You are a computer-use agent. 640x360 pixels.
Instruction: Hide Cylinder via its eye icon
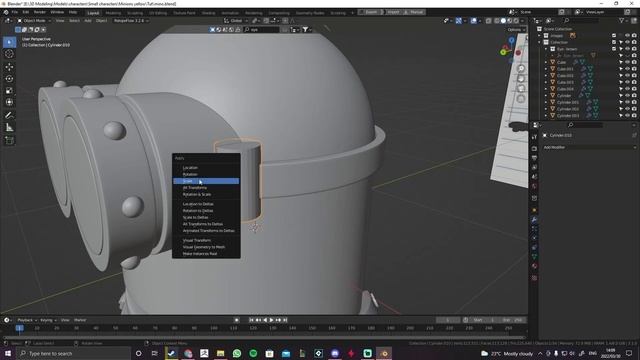tap(627, 96)
